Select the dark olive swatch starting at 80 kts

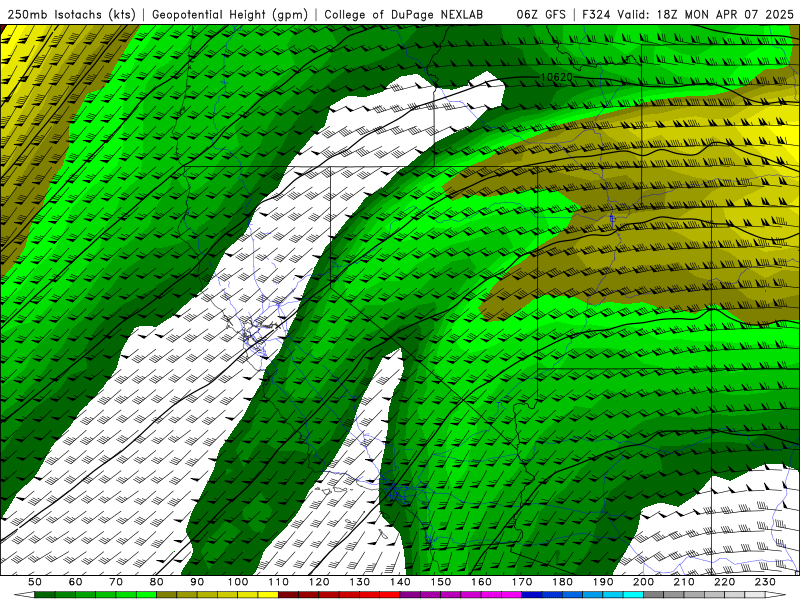(x=166, y=595)
